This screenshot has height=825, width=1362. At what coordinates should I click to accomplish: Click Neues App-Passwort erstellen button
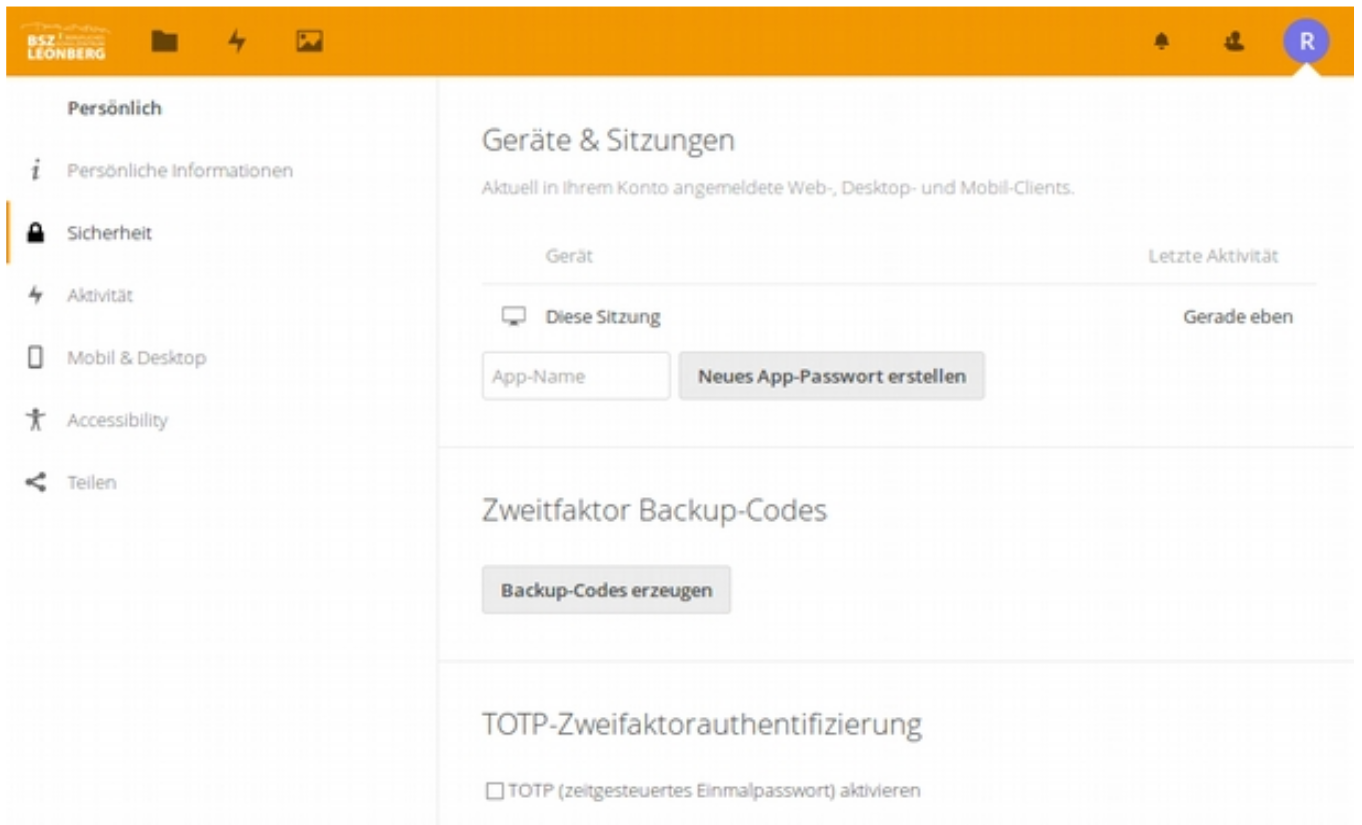point(831,377)
